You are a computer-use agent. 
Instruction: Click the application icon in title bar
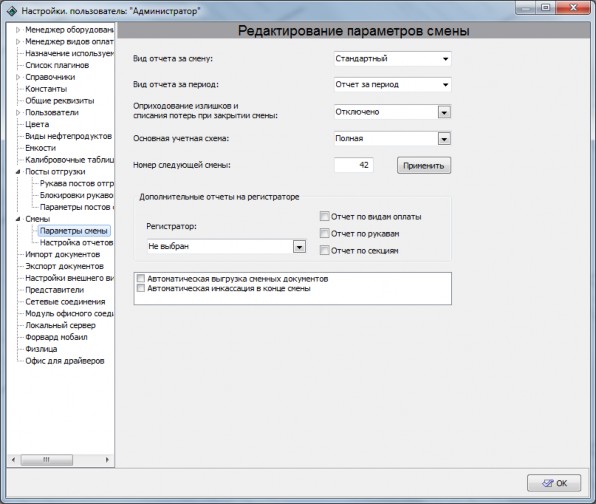pos(12,11)
